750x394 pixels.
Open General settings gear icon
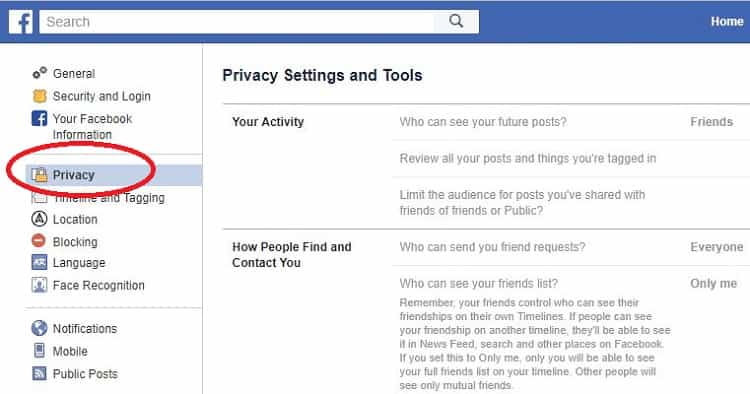39,73
